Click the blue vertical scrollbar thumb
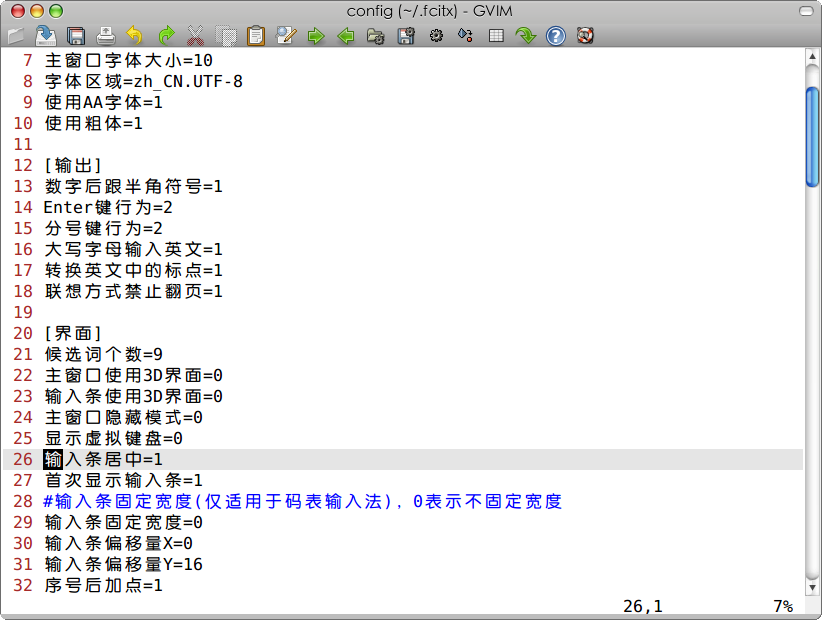This screenshot has height=620, width=822. point(812,137)
